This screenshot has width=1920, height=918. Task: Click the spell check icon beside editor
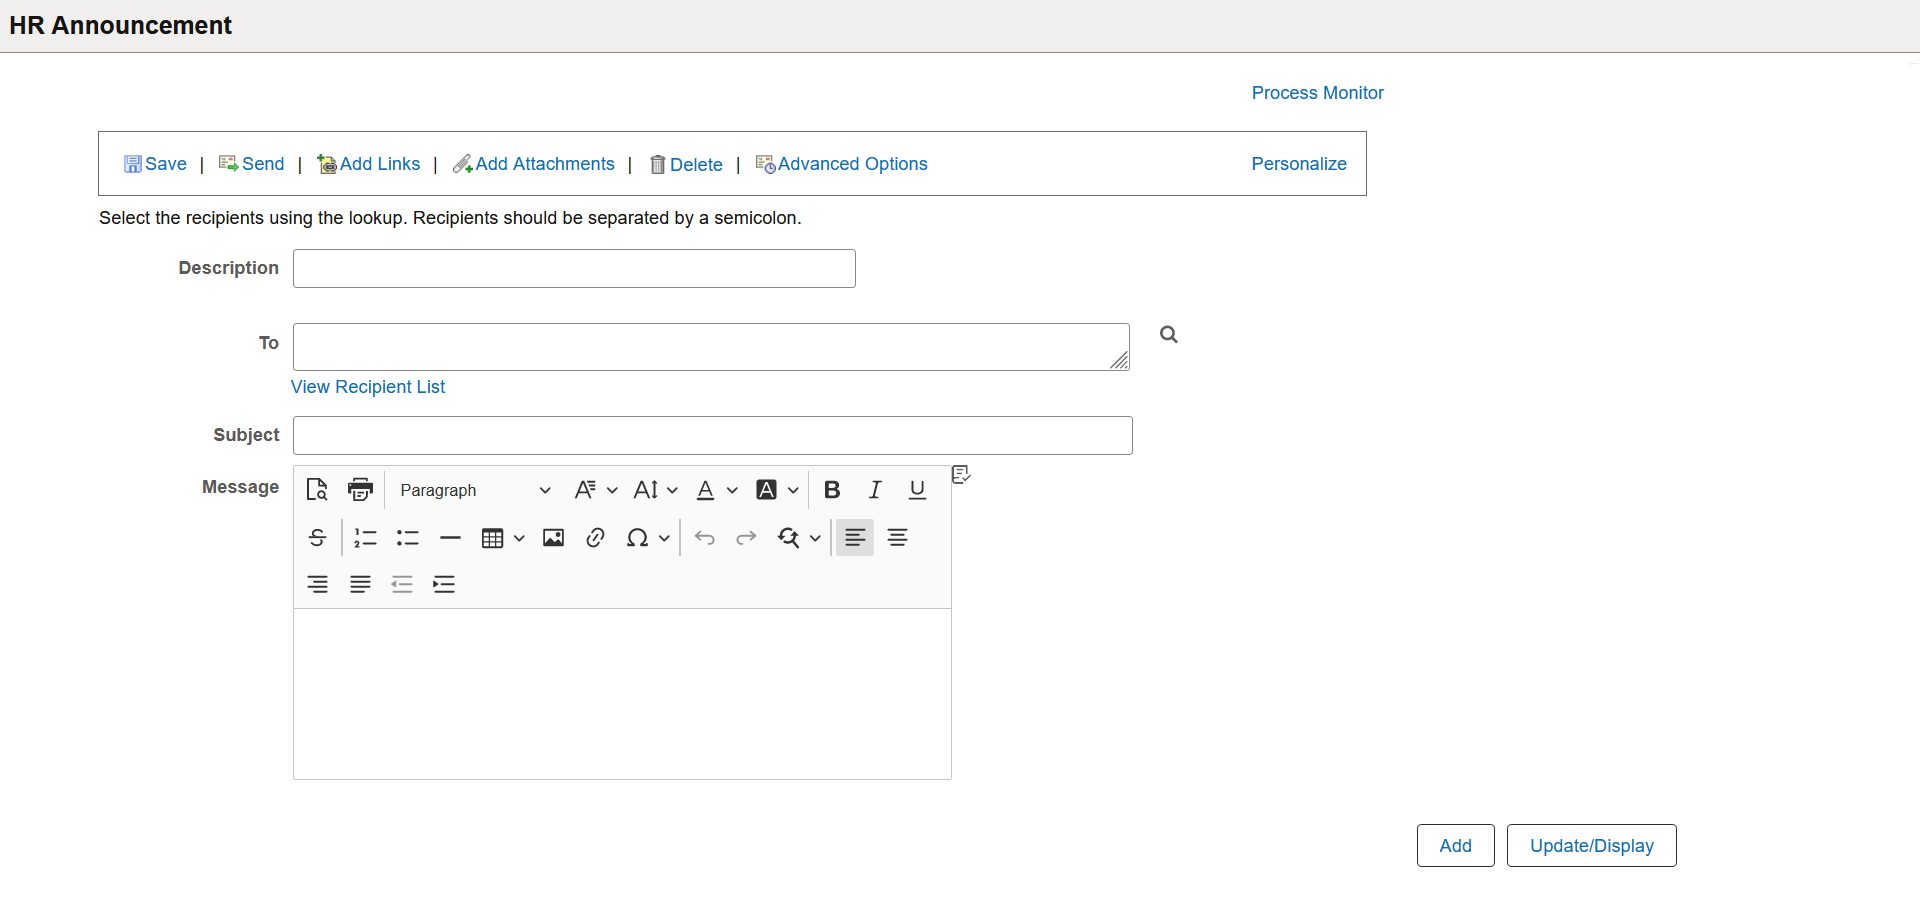[x=961, y=474]
